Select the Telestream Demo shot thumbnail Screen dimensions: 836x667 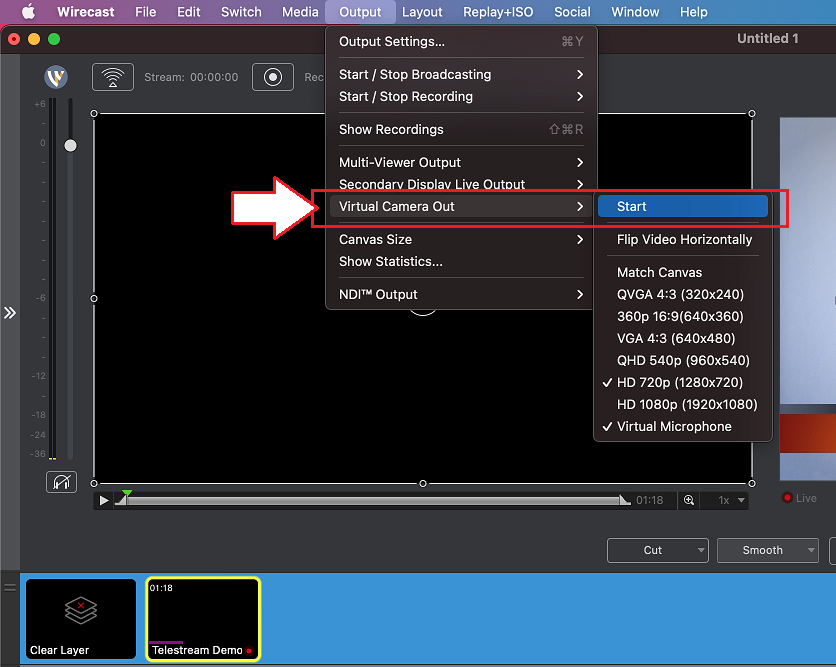[203, 619]
